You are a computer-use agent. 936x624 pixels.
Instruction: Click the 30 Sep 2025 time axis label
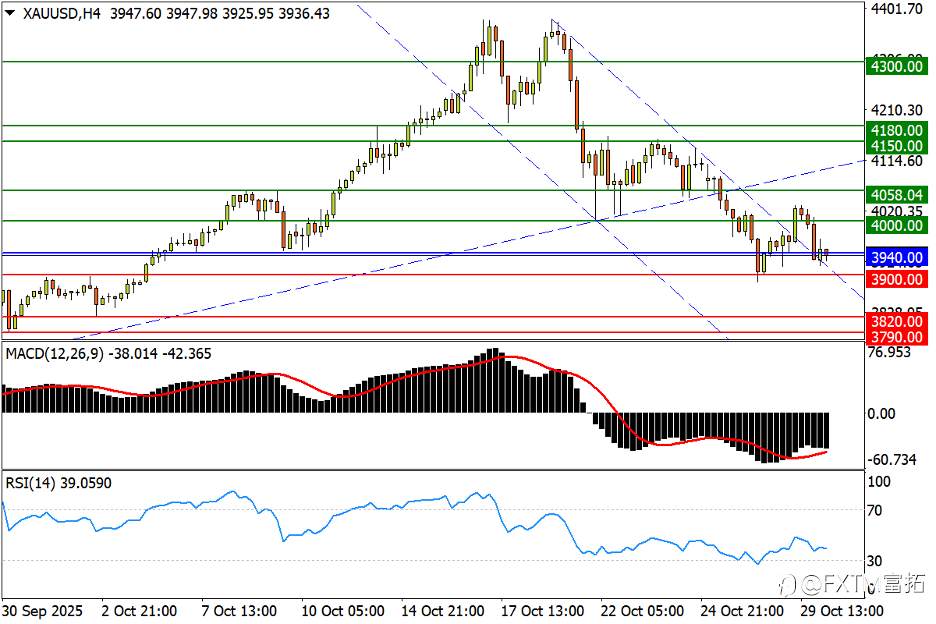pyautogui.click(x=42, y=611)
